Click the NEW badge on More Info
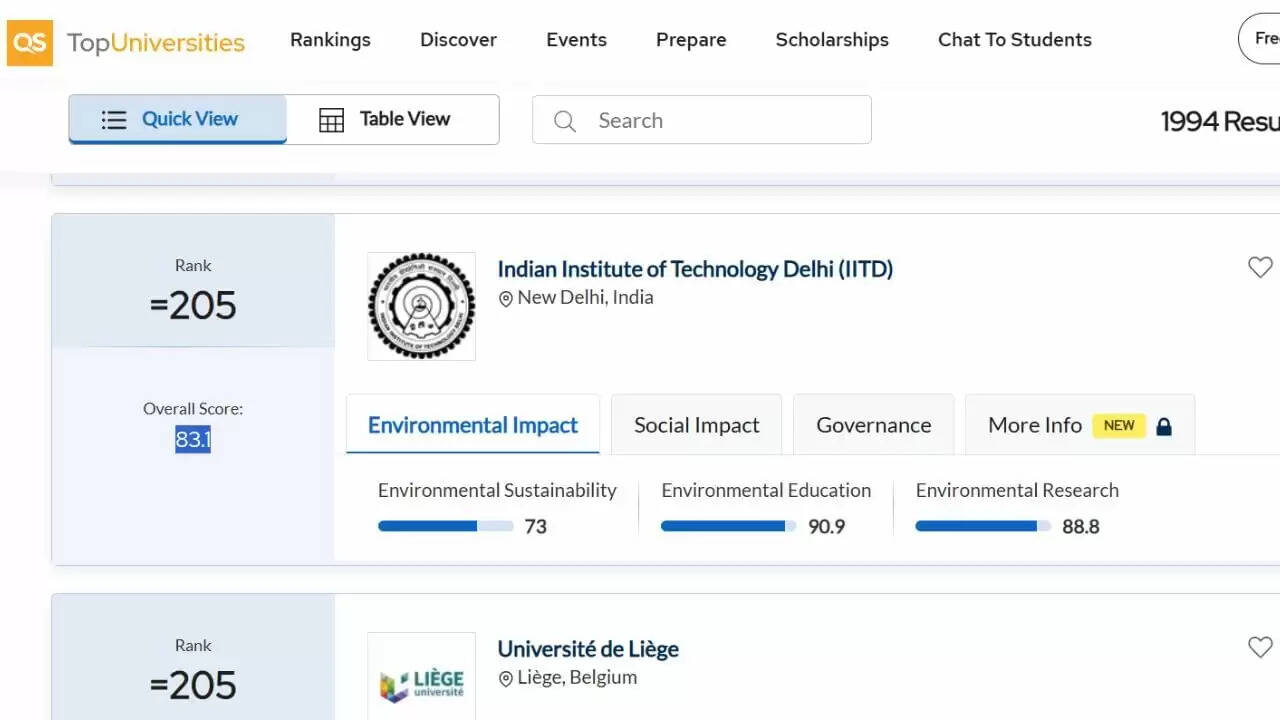Screen dimensions: 1280x720 click(x=1119, y=425)
